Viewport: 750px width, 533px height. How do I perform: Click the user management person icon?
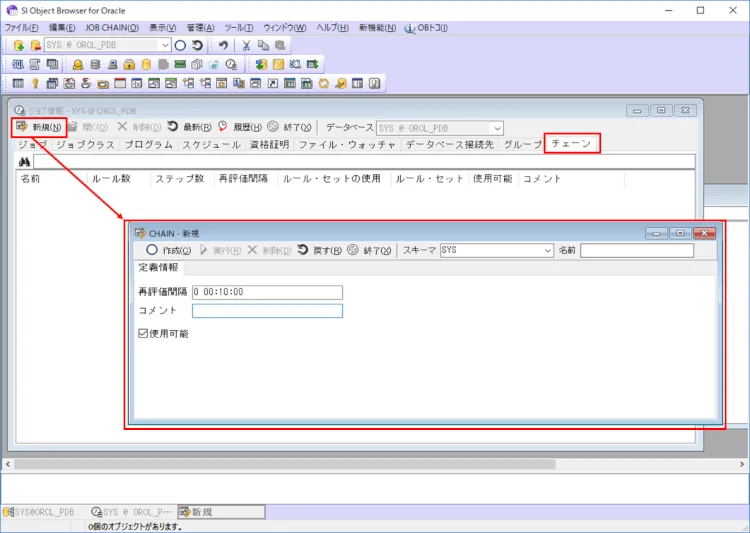[x=77, y=64]
